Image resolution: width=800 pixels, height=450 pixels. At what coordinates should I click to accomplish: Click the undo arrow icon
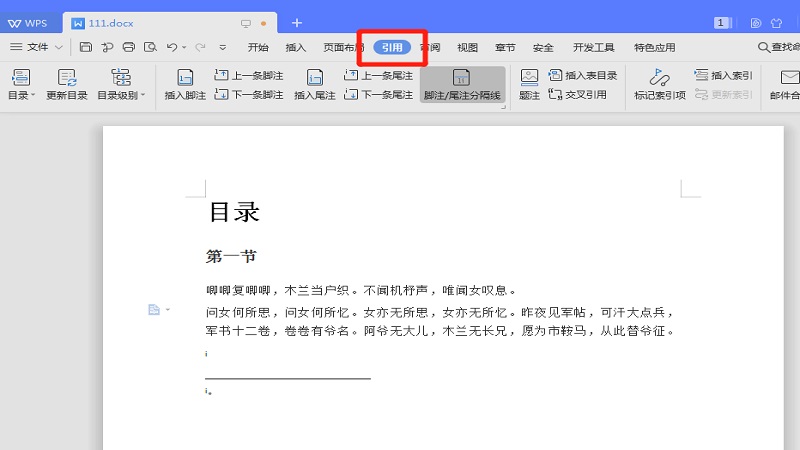(x=172, y=47)
